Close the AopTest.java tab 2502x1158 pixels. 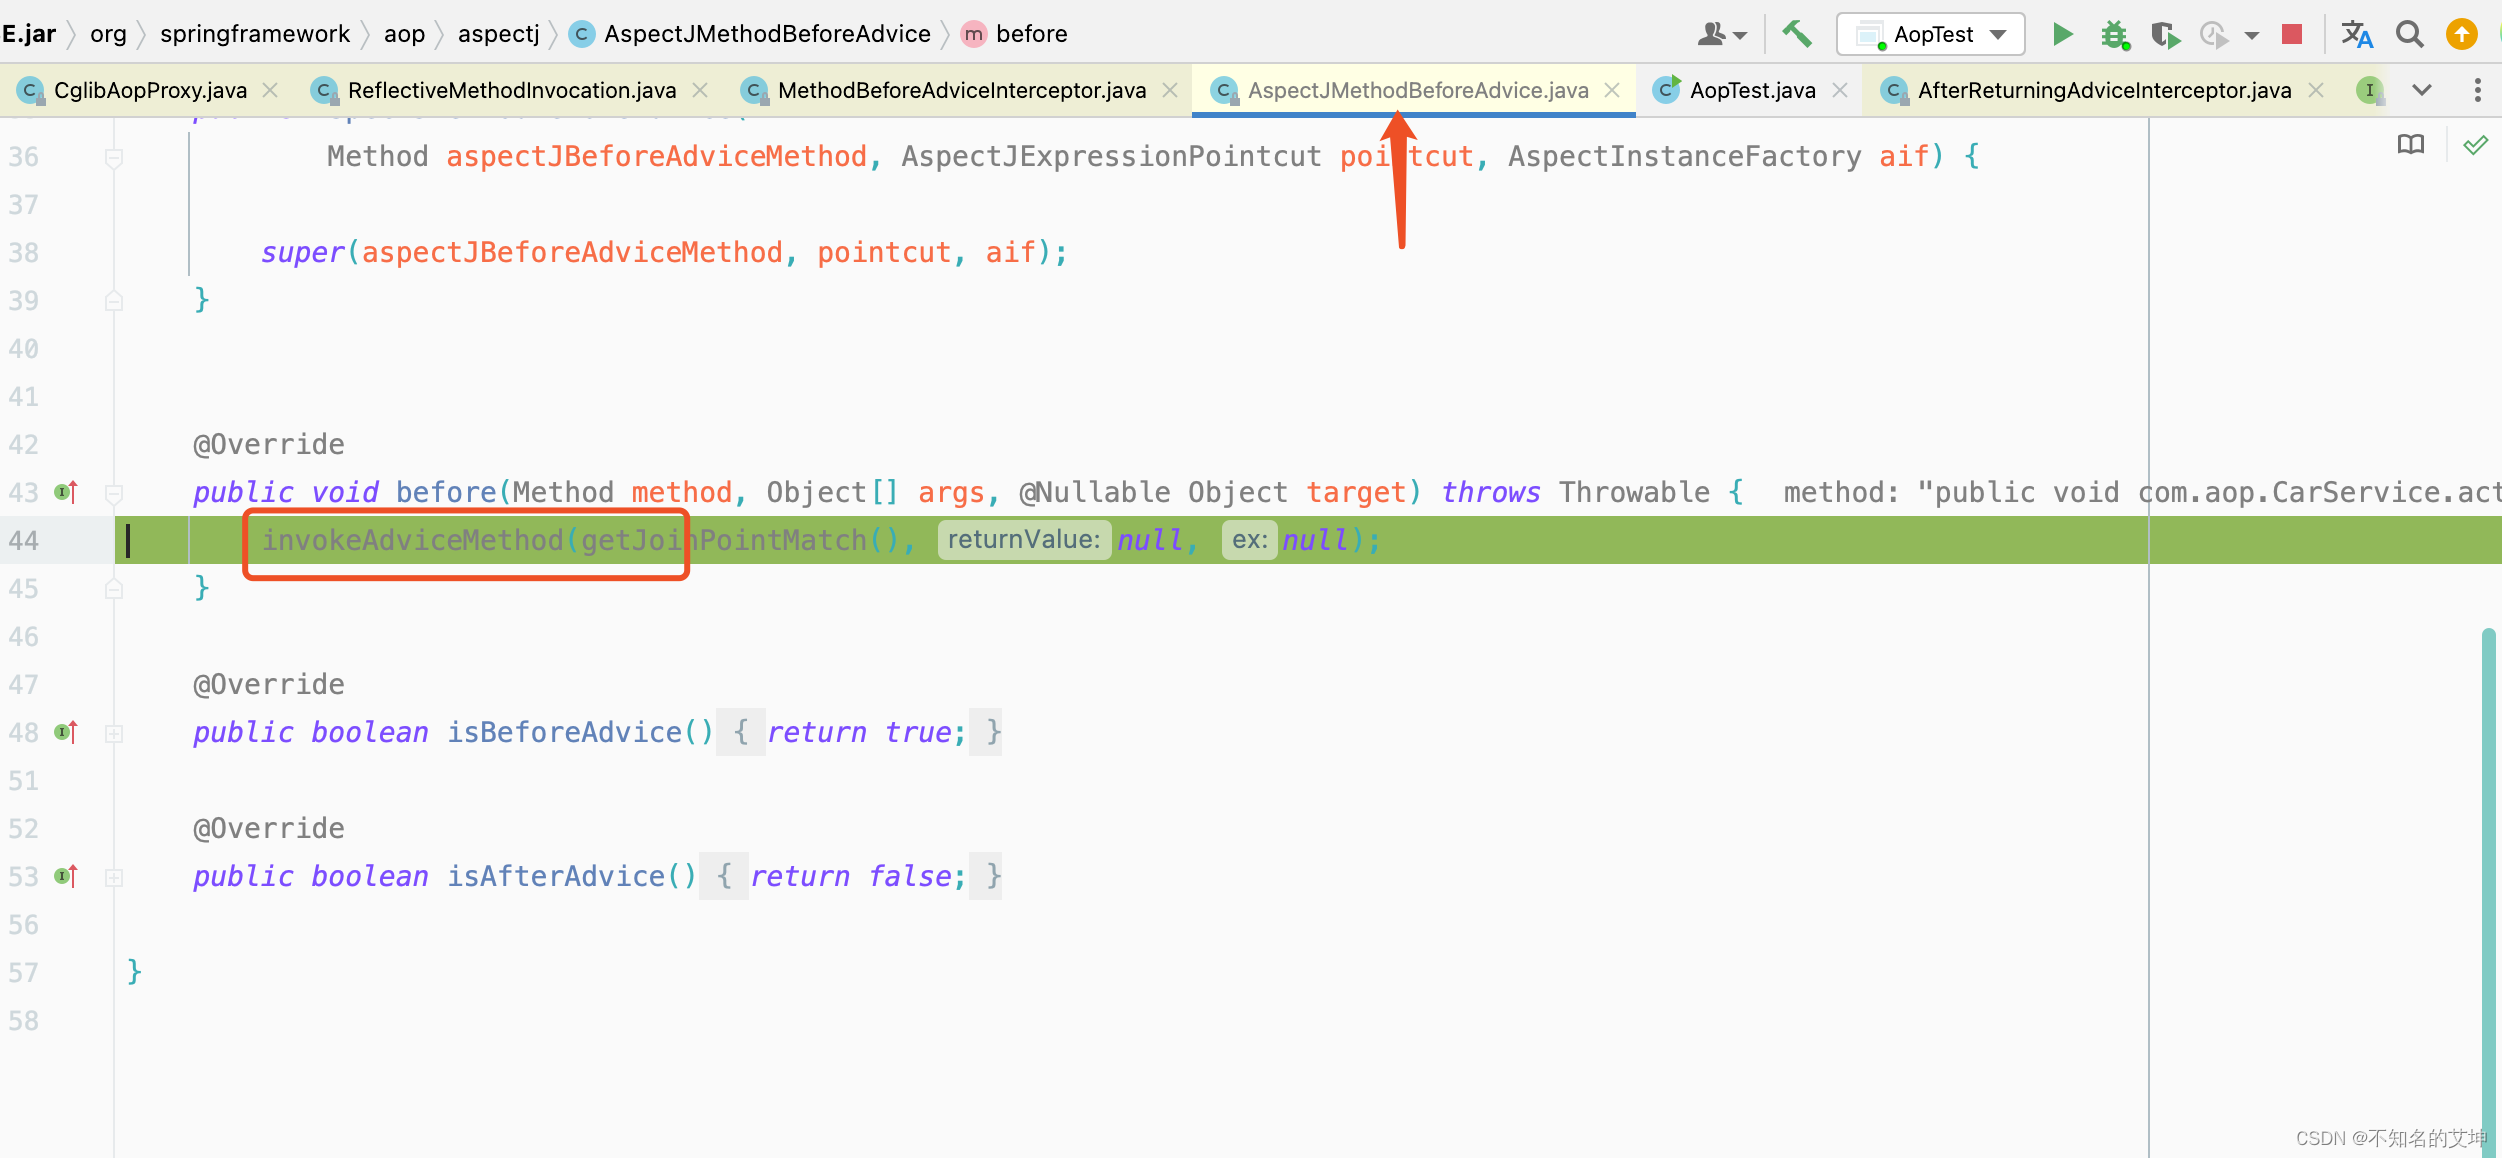(x=1839, y=90)
